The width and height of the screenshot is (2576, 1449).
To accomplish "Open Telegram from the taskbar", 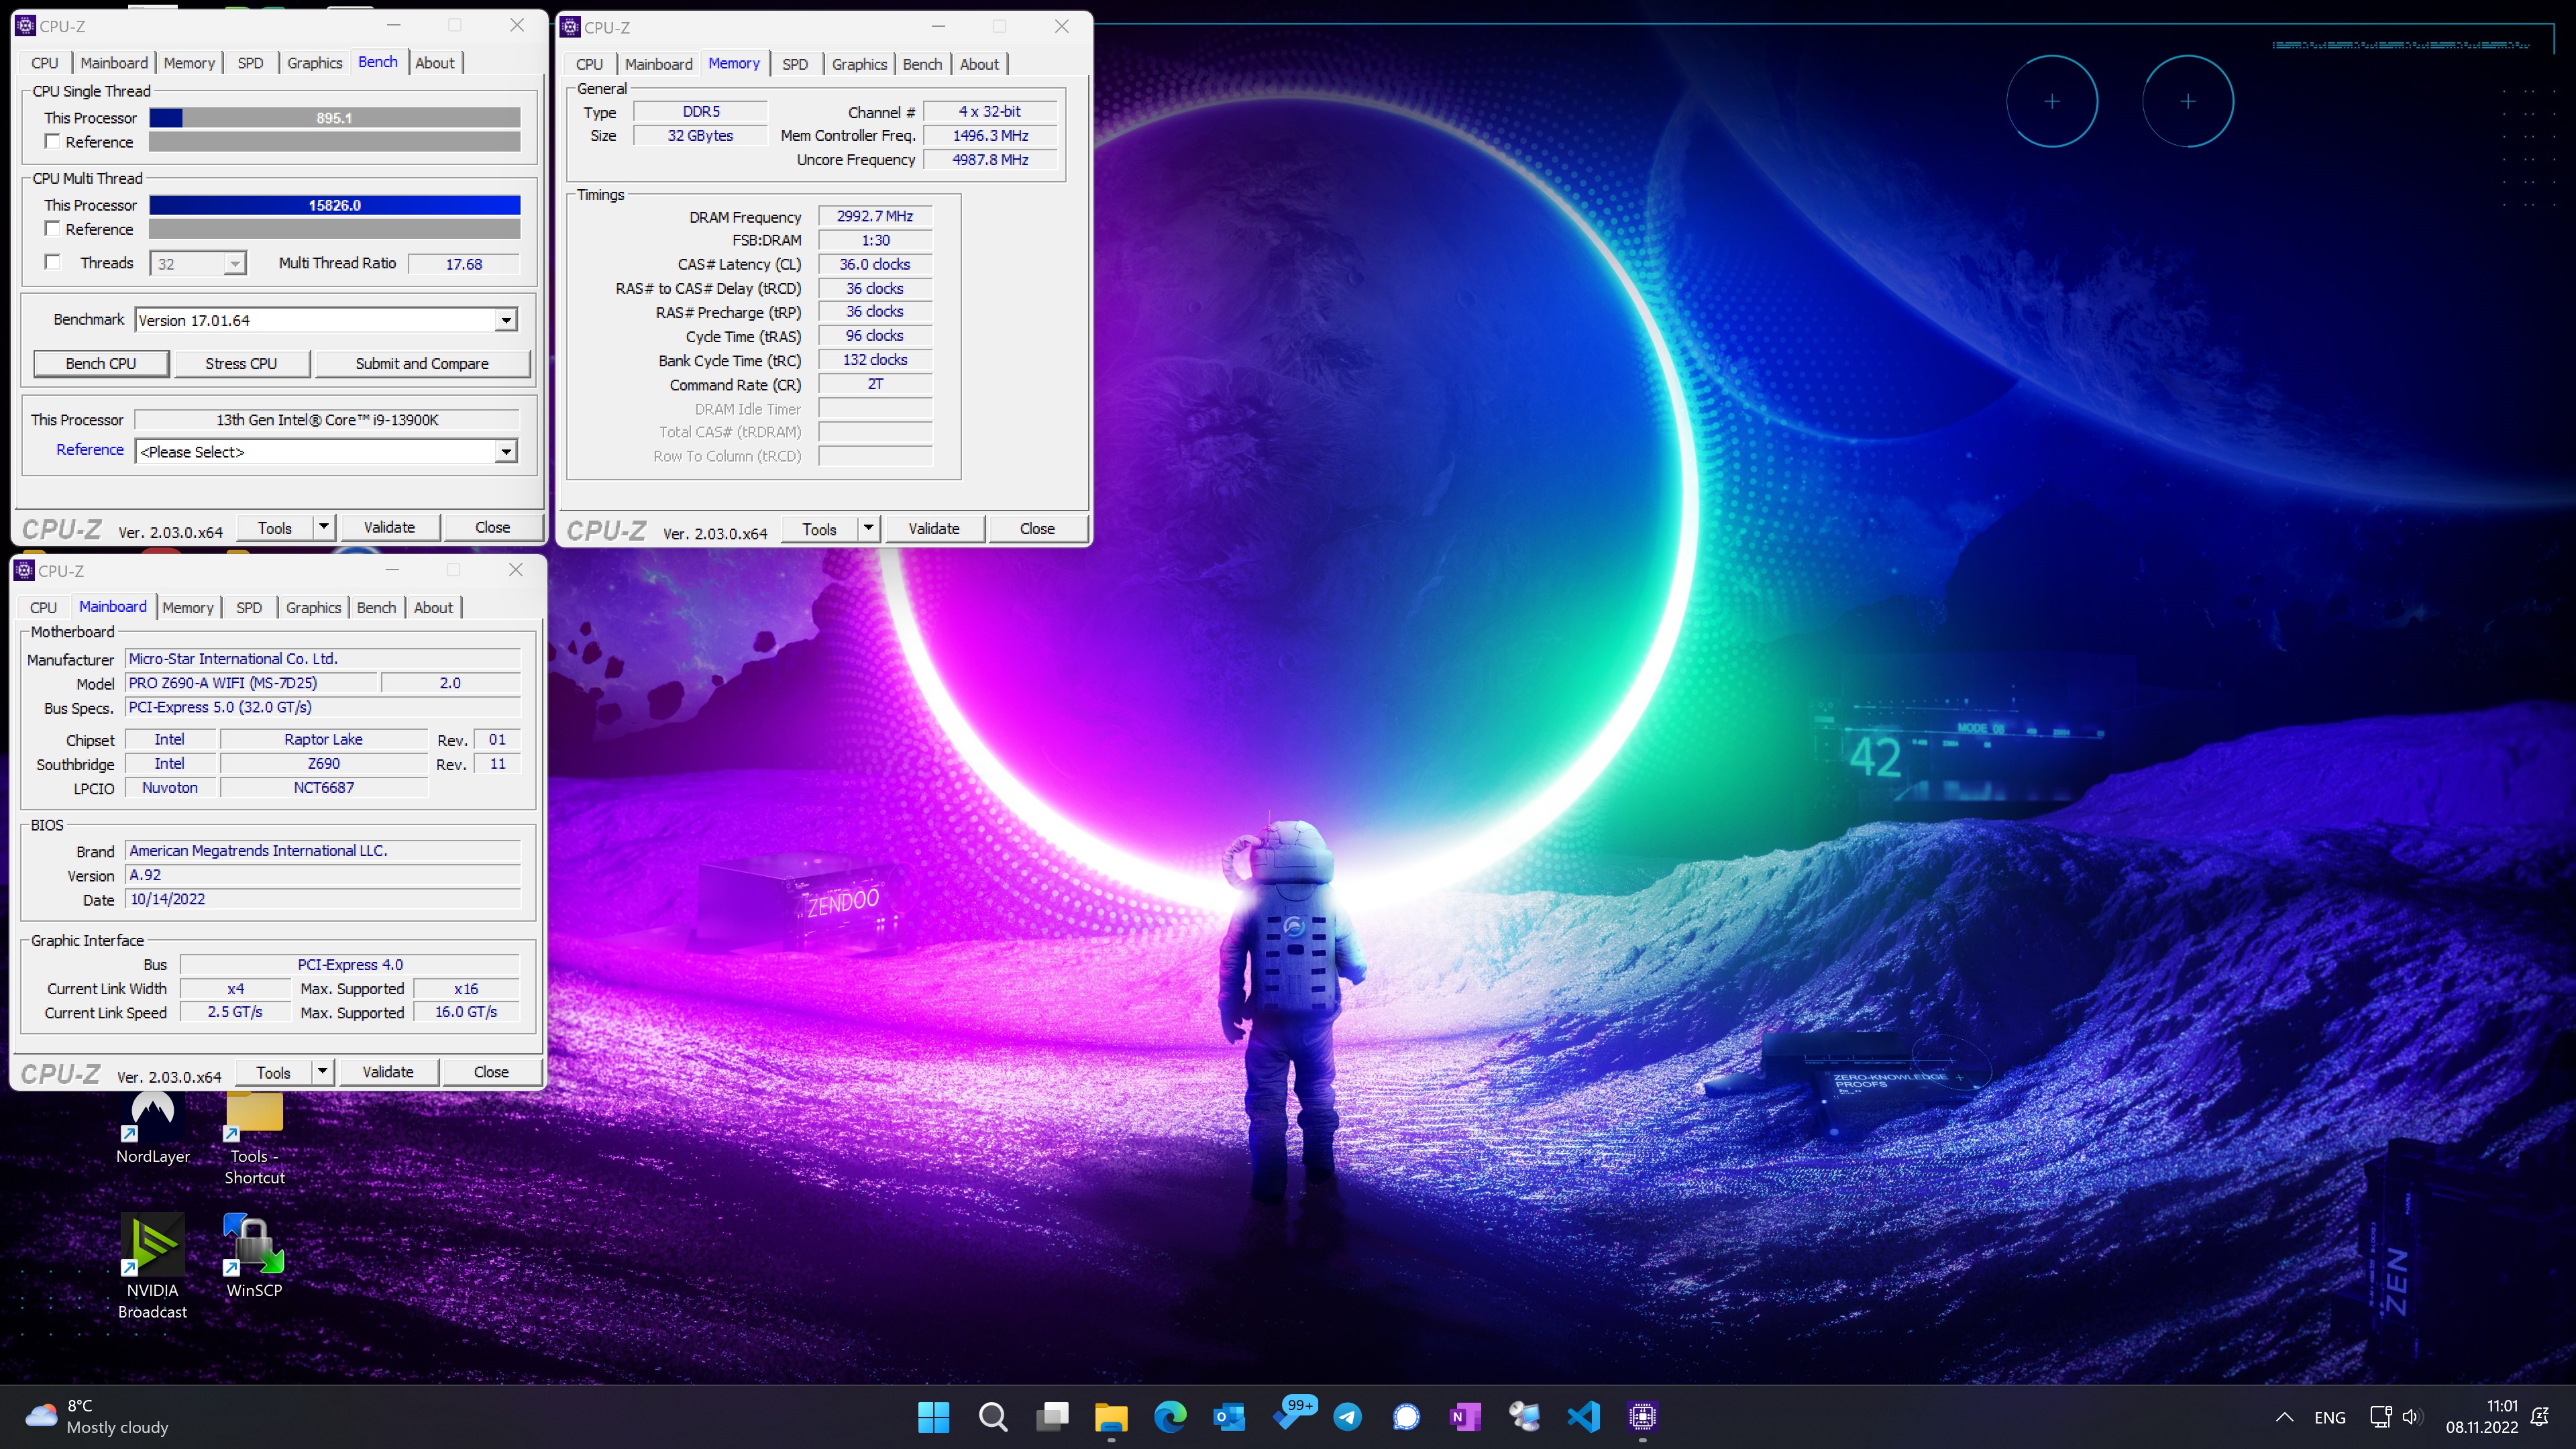I will [1347, 1416].
